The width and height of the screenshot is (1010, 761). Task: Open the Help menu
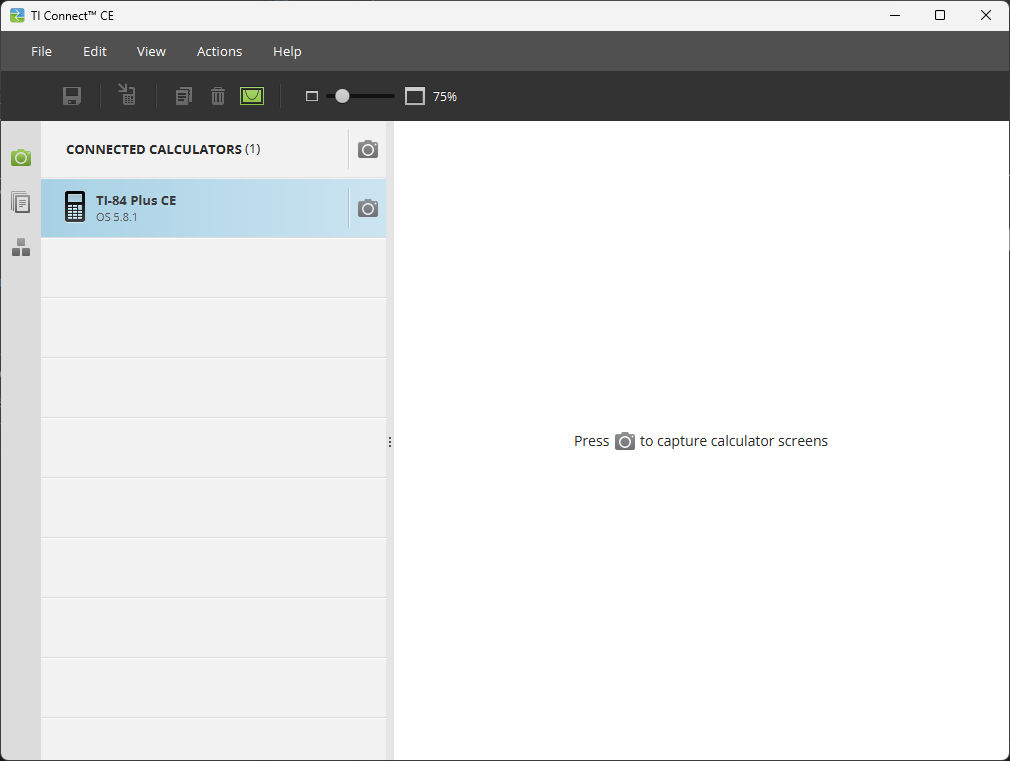(x=287, y=51)
